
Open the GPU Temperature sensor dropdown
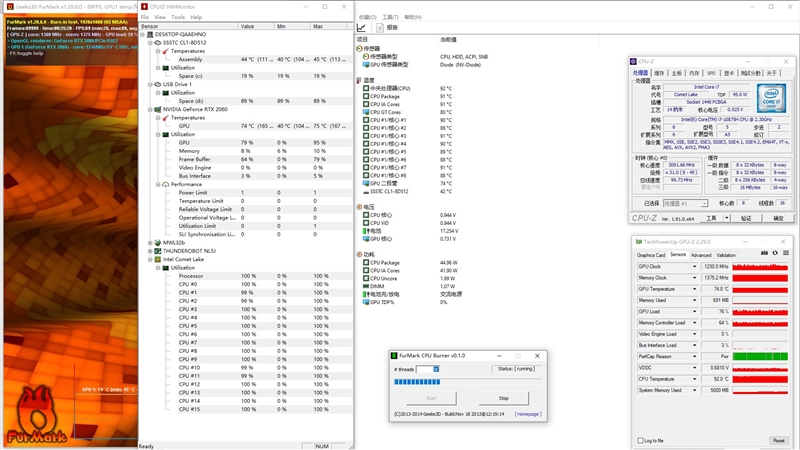[694, 289]
